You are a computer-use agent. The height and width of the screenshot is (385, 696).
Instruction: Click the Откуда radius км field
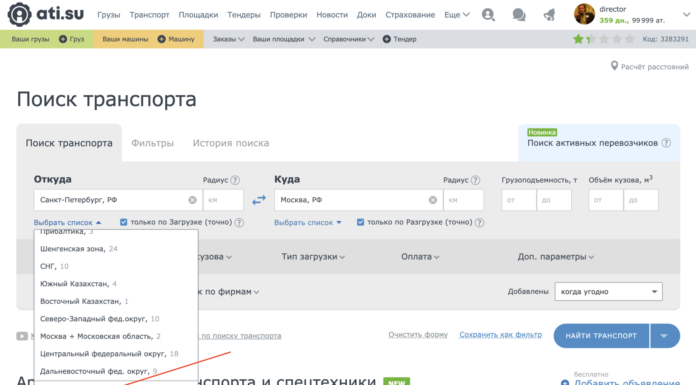coord(223,200)
